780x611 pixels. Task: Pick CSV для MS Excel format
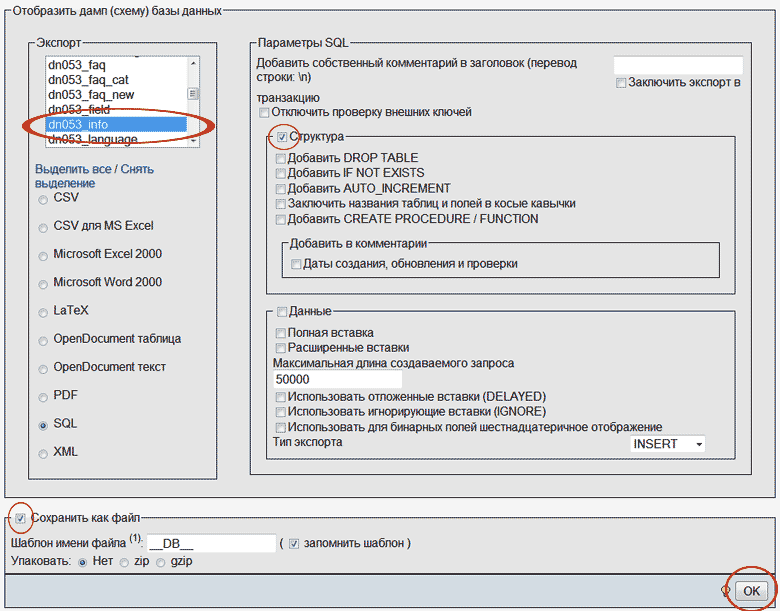(42, 228)
